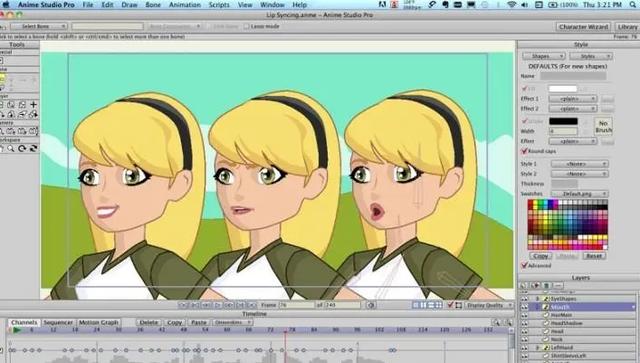Click the timeline Copy button

coord(174,322)
